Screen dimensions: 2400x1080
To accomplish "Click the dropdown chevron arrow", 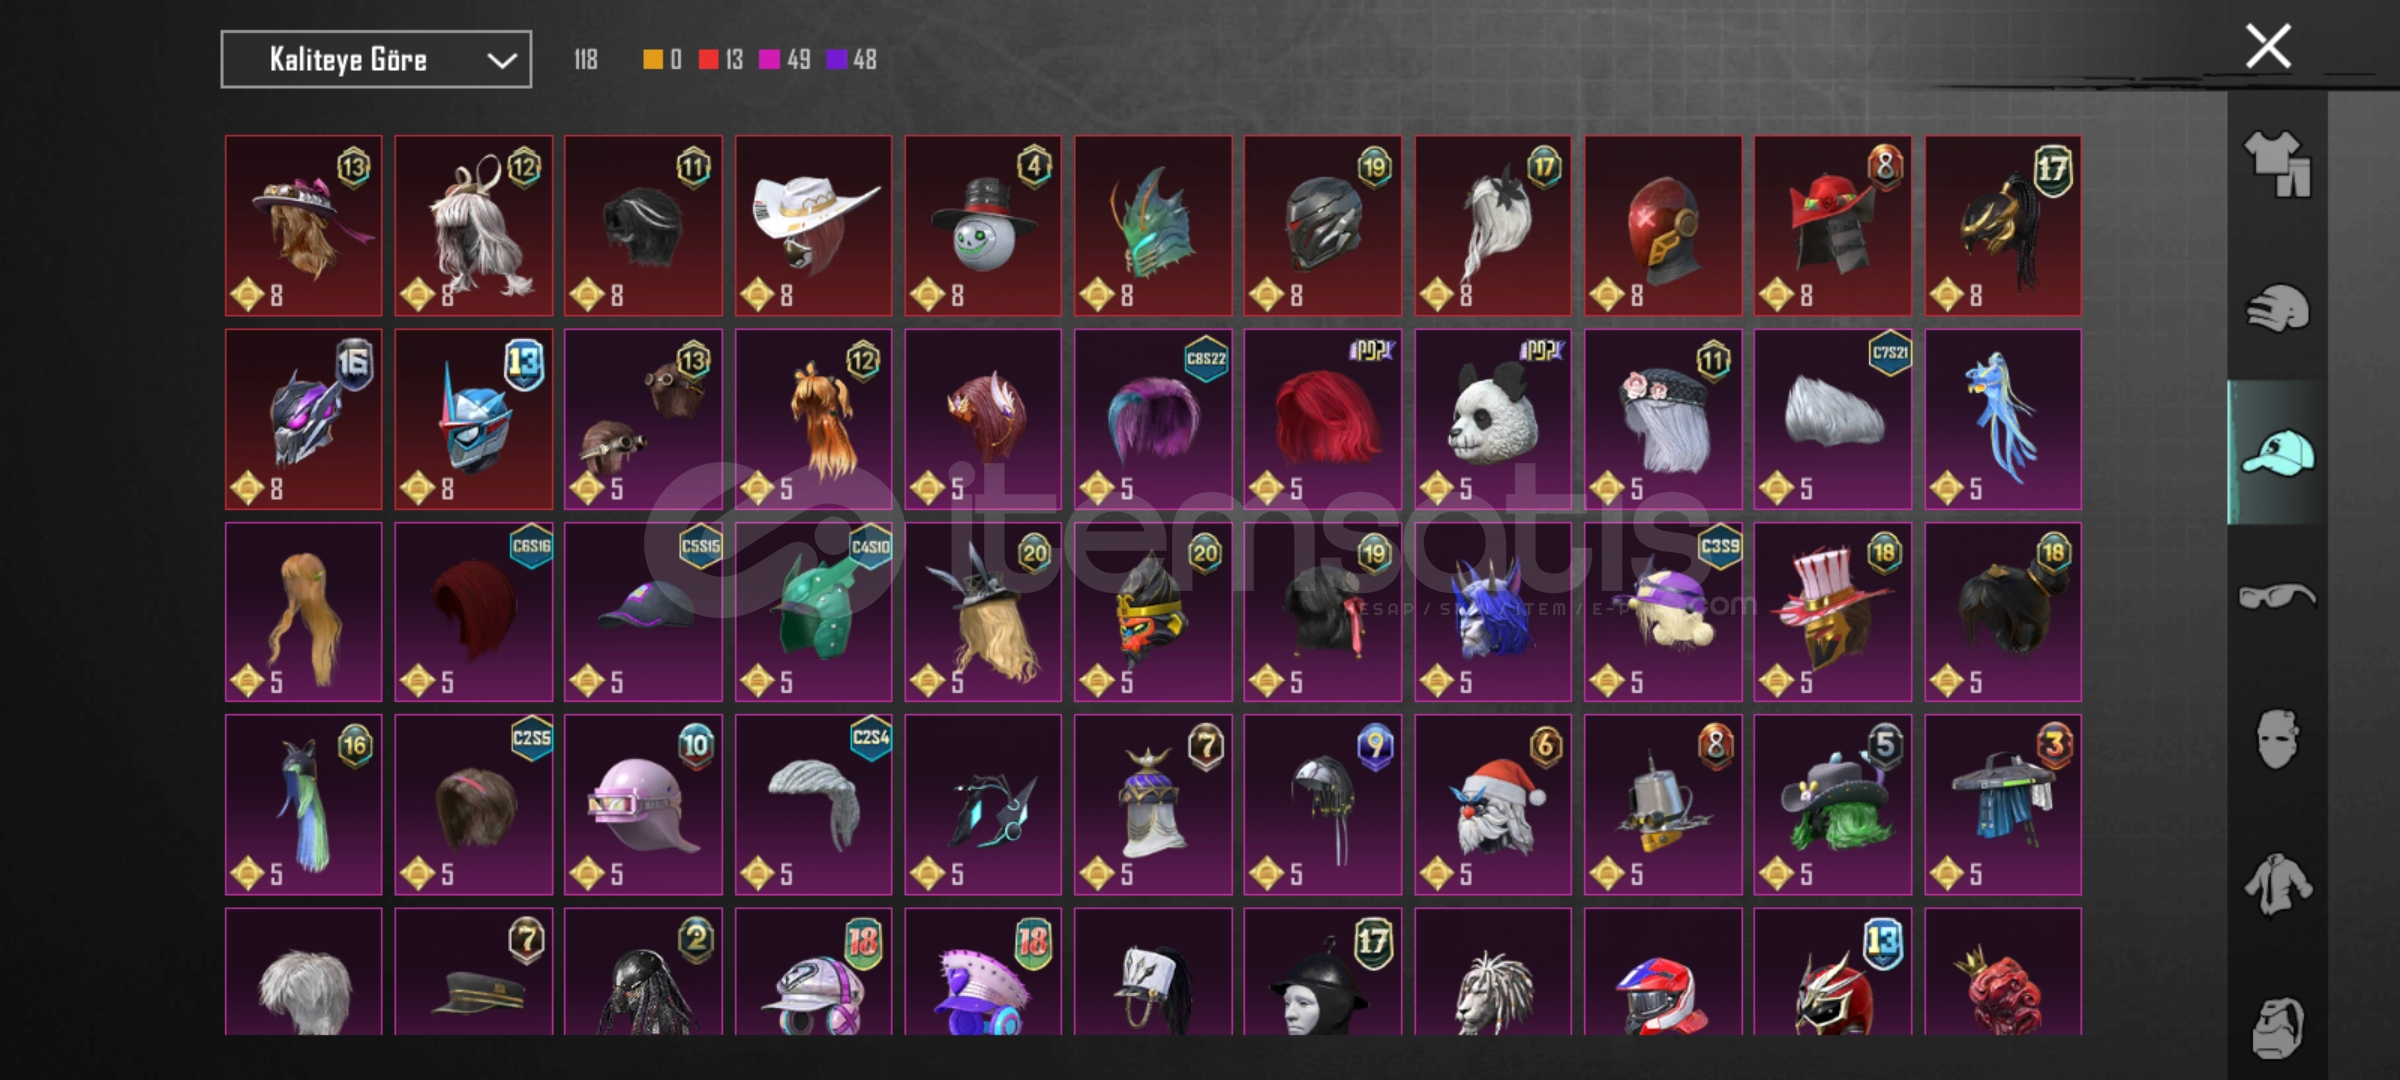I will [x=502, y=61].
